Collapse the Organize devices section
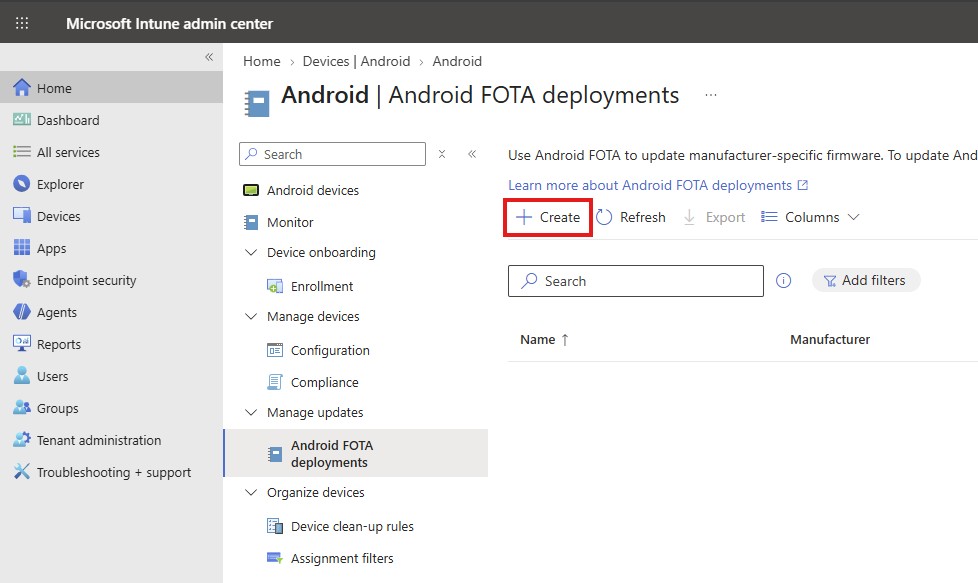978x583 pixels. (251, 493)
